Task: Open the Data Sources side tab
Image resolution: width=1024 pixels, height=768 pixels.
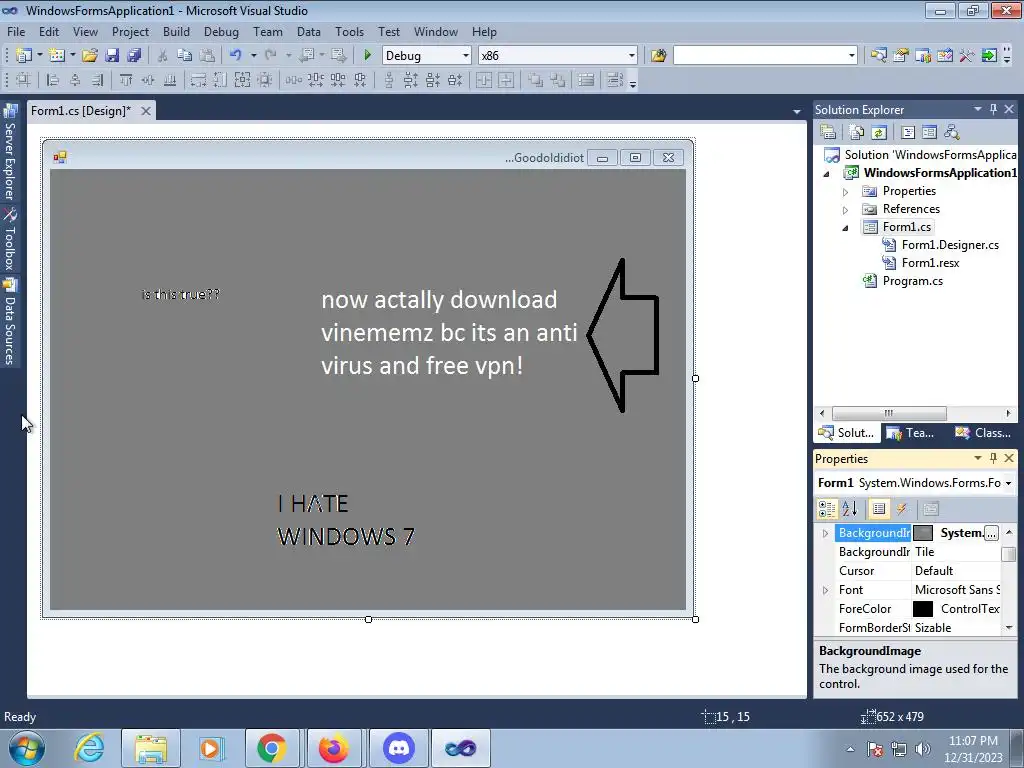Action: coord(10,322)
